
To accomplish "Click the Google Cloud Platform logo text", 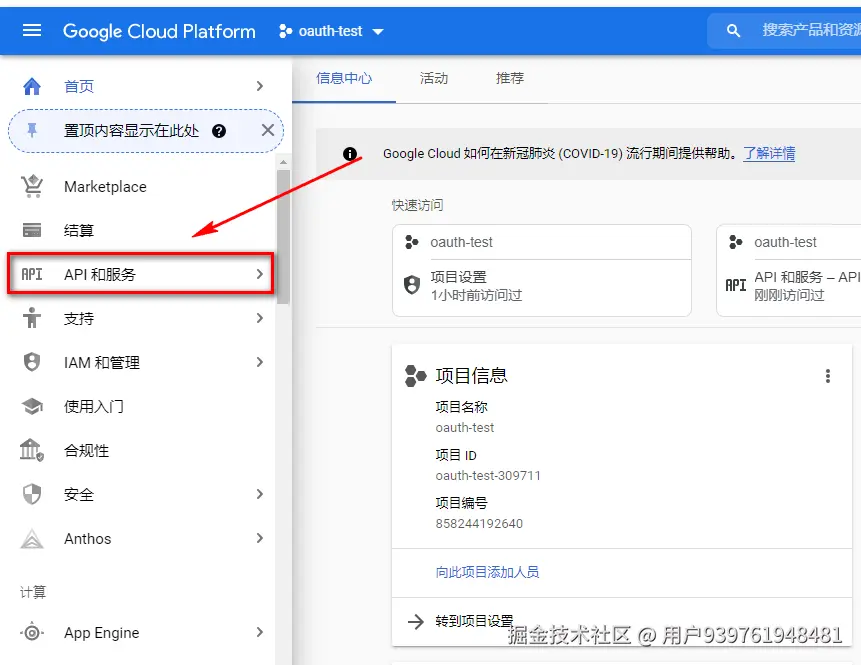I will (159, 31).
